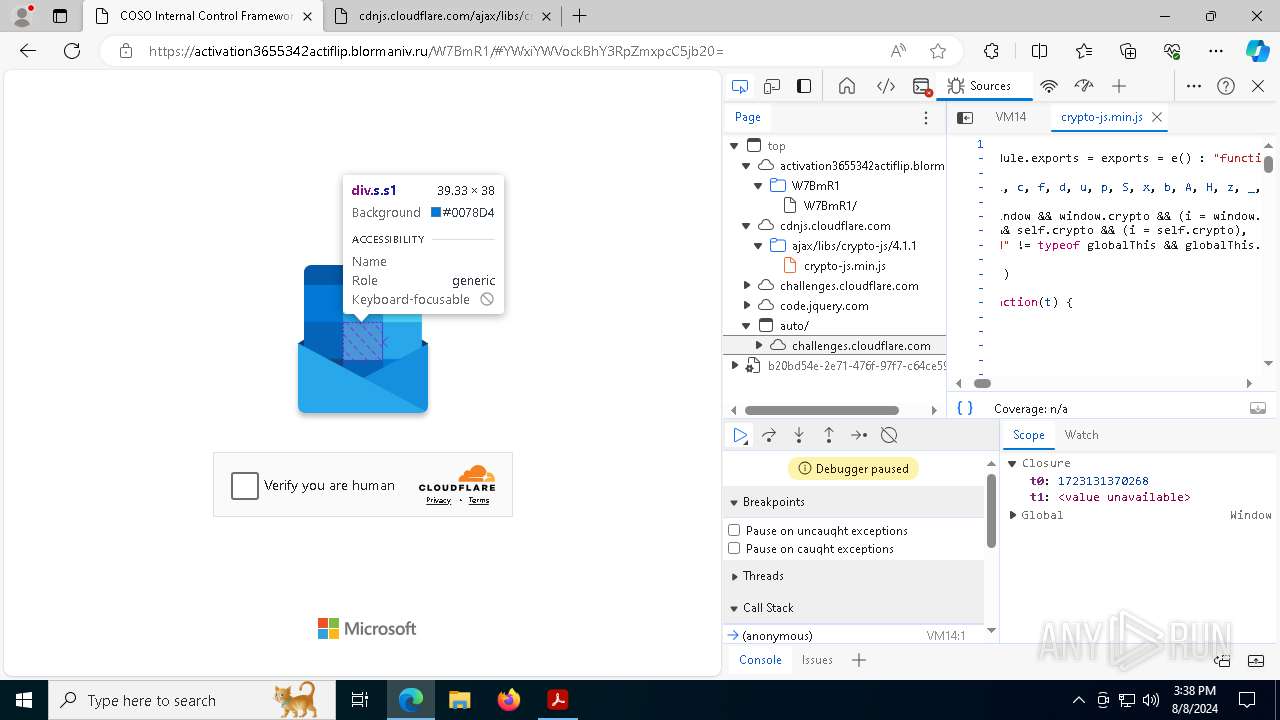Close crypto-js.min.js editor tab
1280x720 pixels.
1157,117
